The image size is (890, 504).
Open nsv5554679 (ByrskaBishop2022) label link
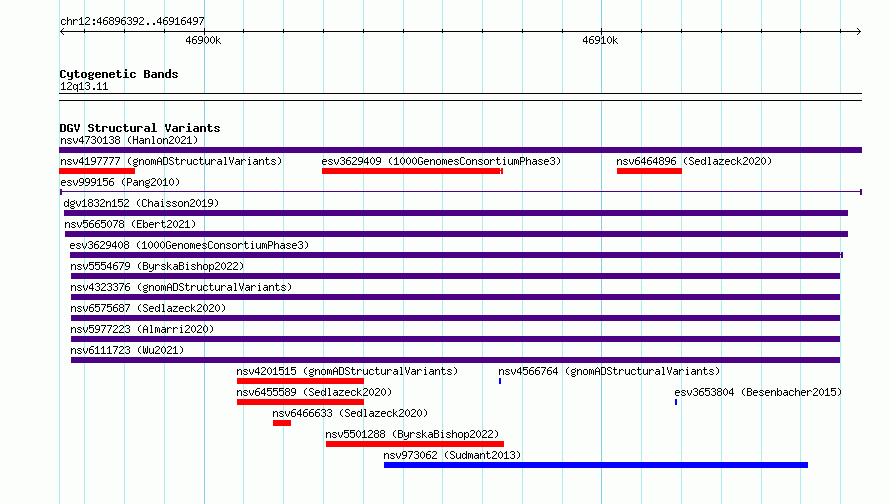click(x=157, y=266)
